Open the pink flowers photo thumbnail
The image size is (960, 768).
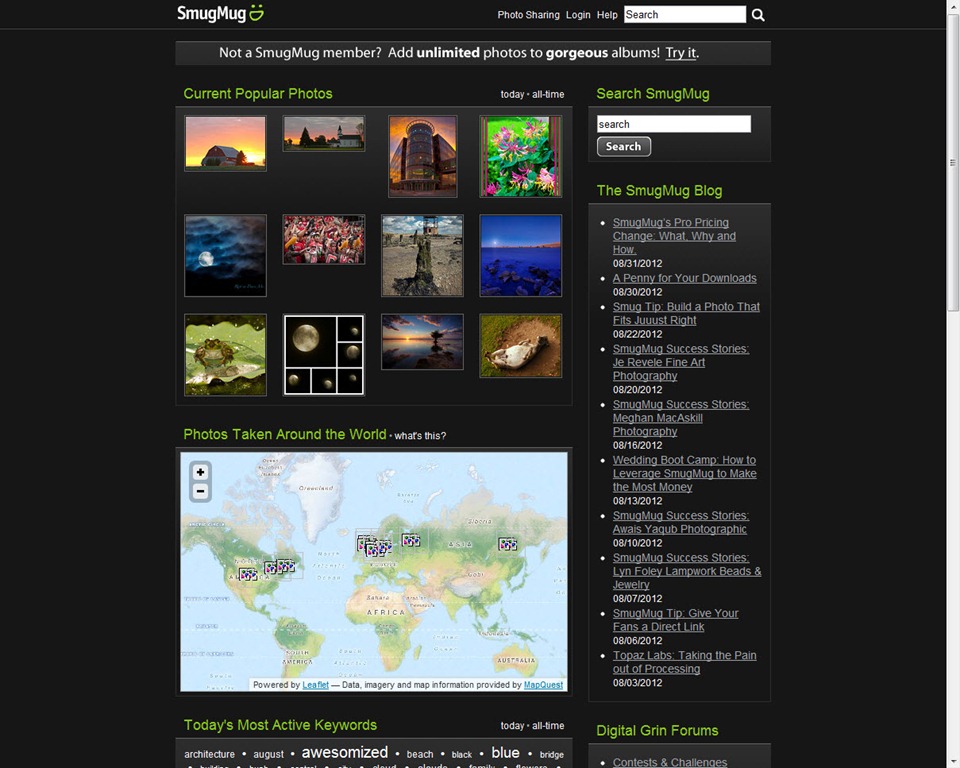click(x=520, y=157)
